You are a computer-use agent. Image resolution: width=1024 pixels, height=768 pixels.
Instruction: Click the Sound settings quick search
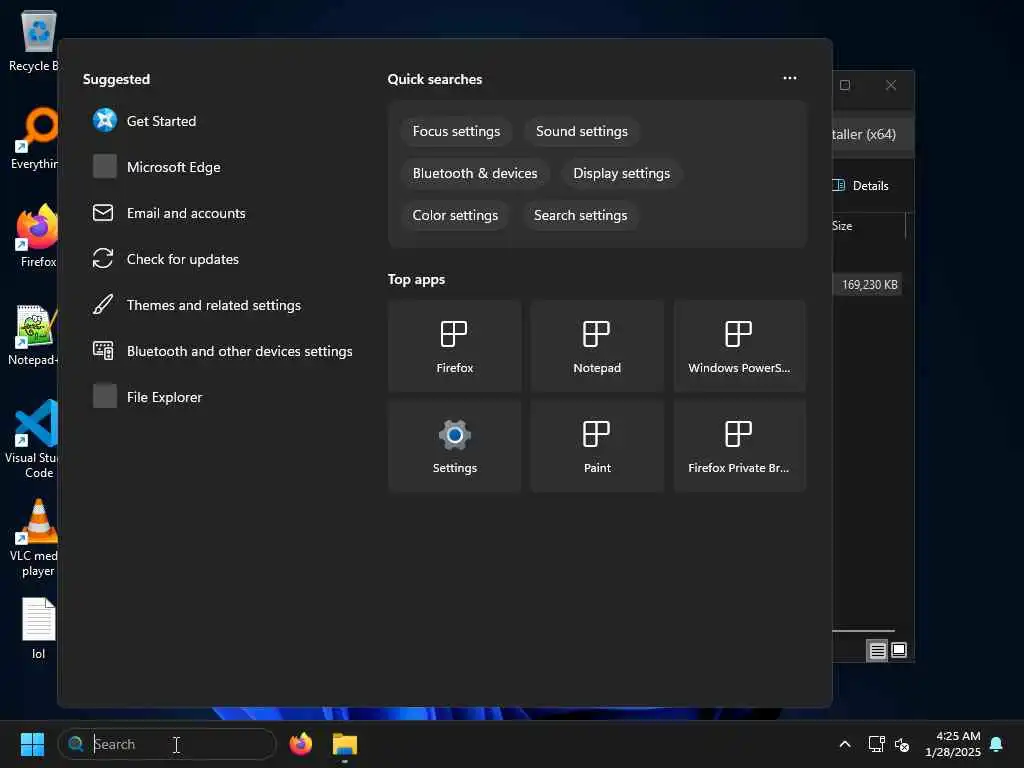pyautogui.click(x=582, y=131)
